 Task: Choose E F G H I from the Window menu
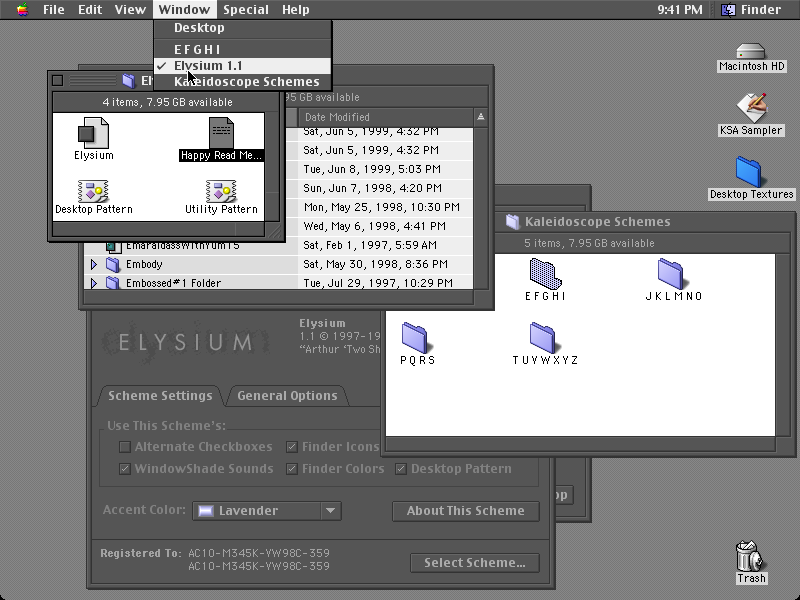[x=243, y=49]
